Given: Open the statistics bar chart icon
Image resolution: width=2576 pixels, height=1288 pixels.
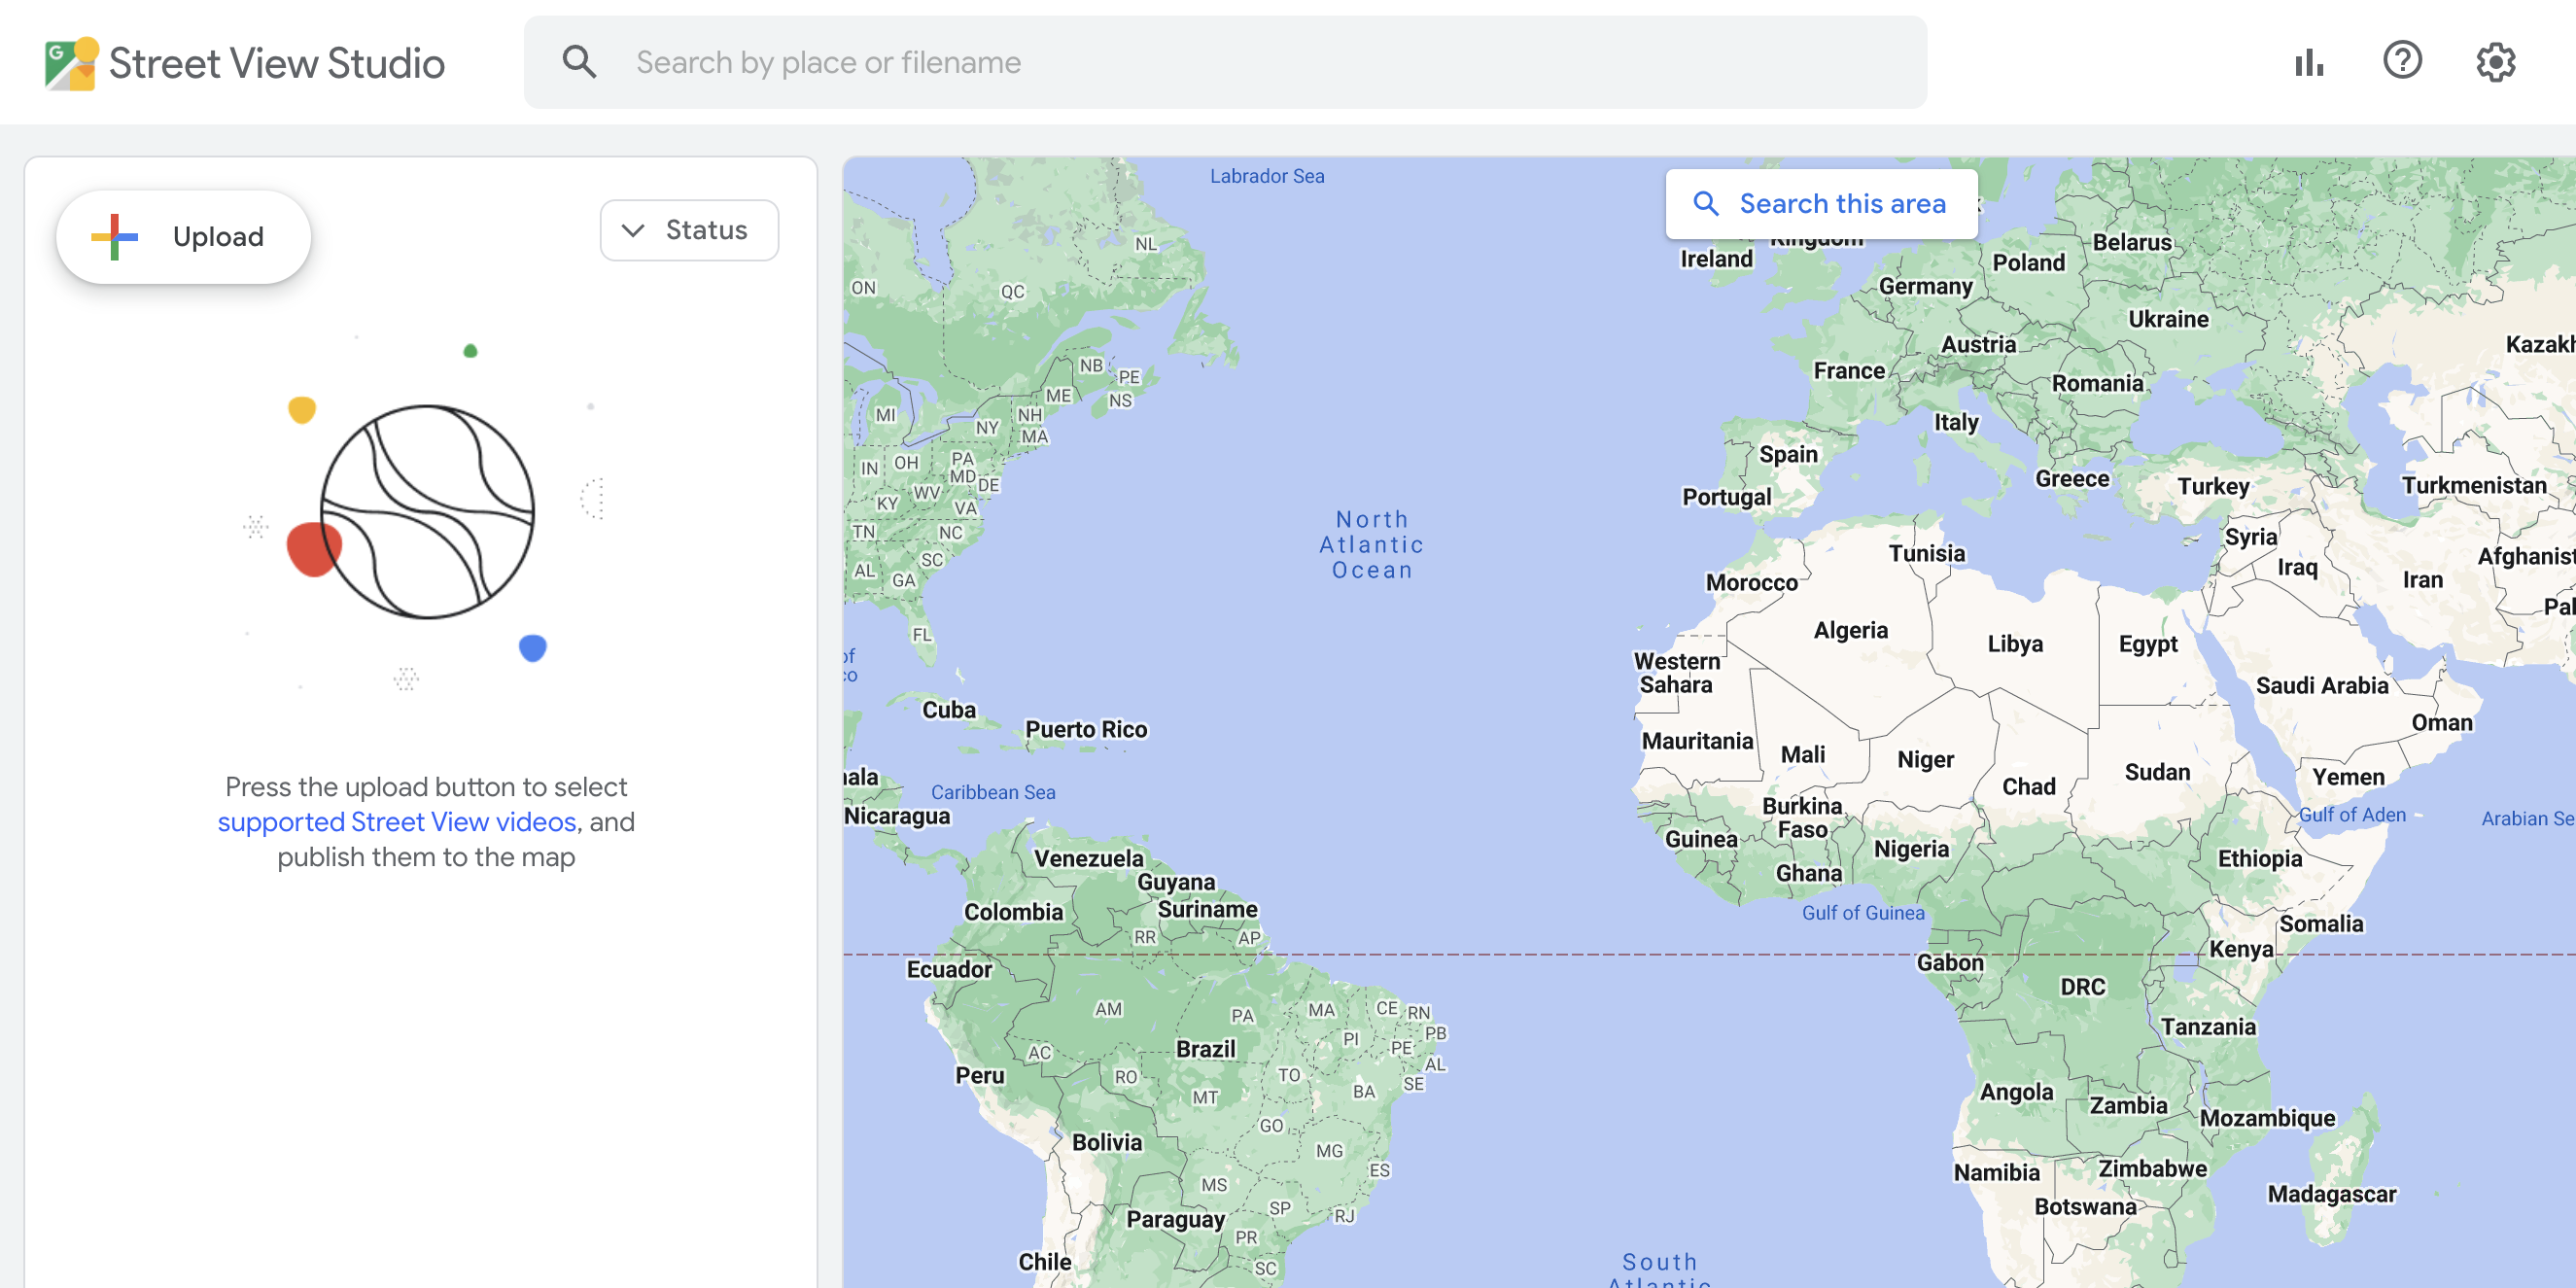Looking at the screenshot, I should pos(2309,62).
